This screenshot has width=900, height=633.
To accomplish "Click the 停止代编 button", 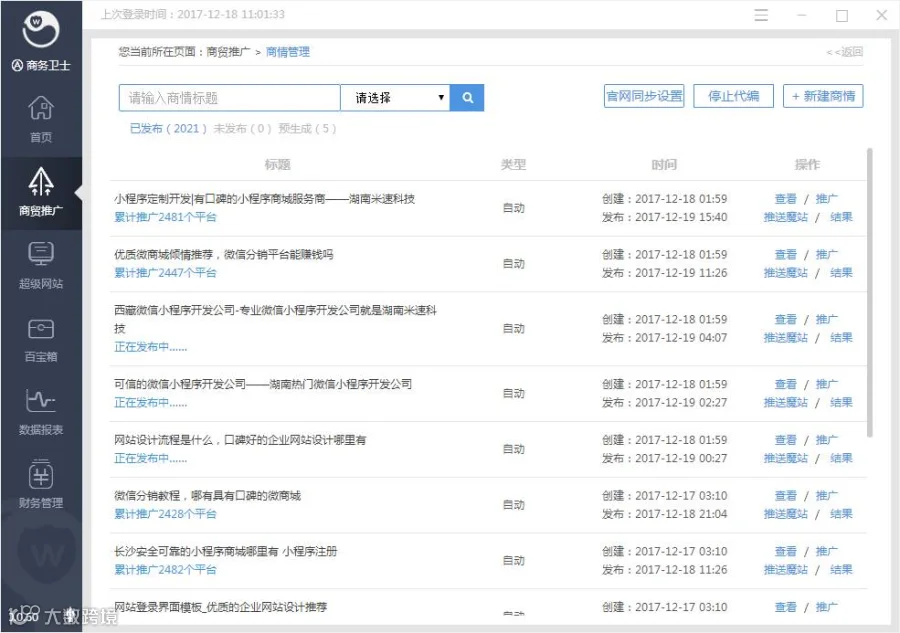I will click(734, 96).
